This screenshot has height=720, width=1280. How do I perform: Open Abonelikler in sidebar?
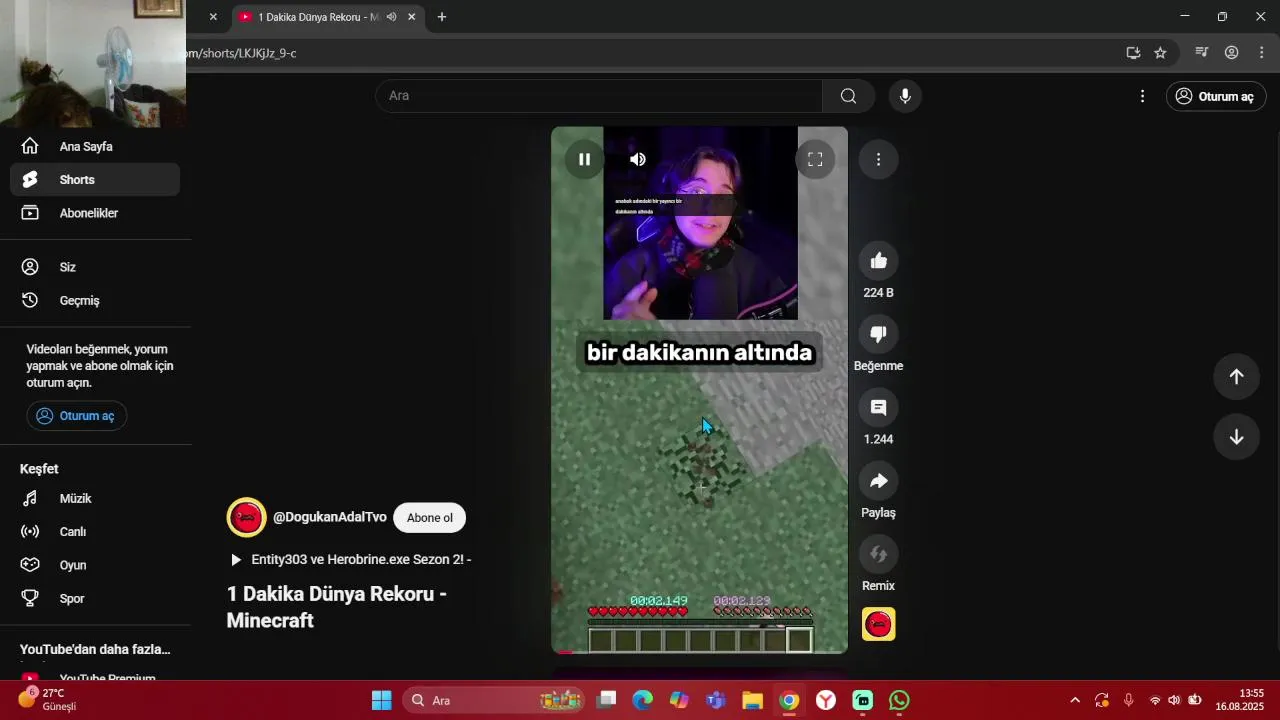[95, 213]
